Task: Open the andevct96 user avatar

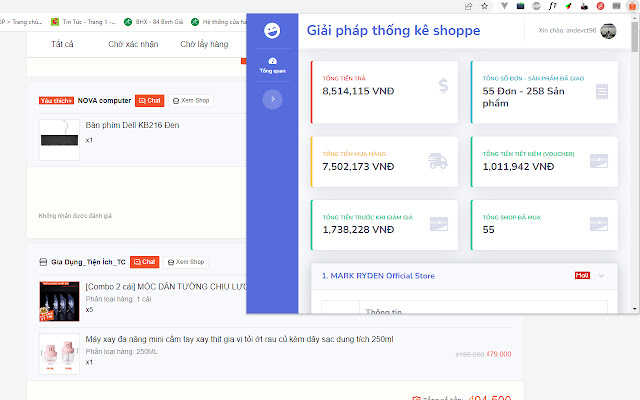Action: [x=608, y=31]
